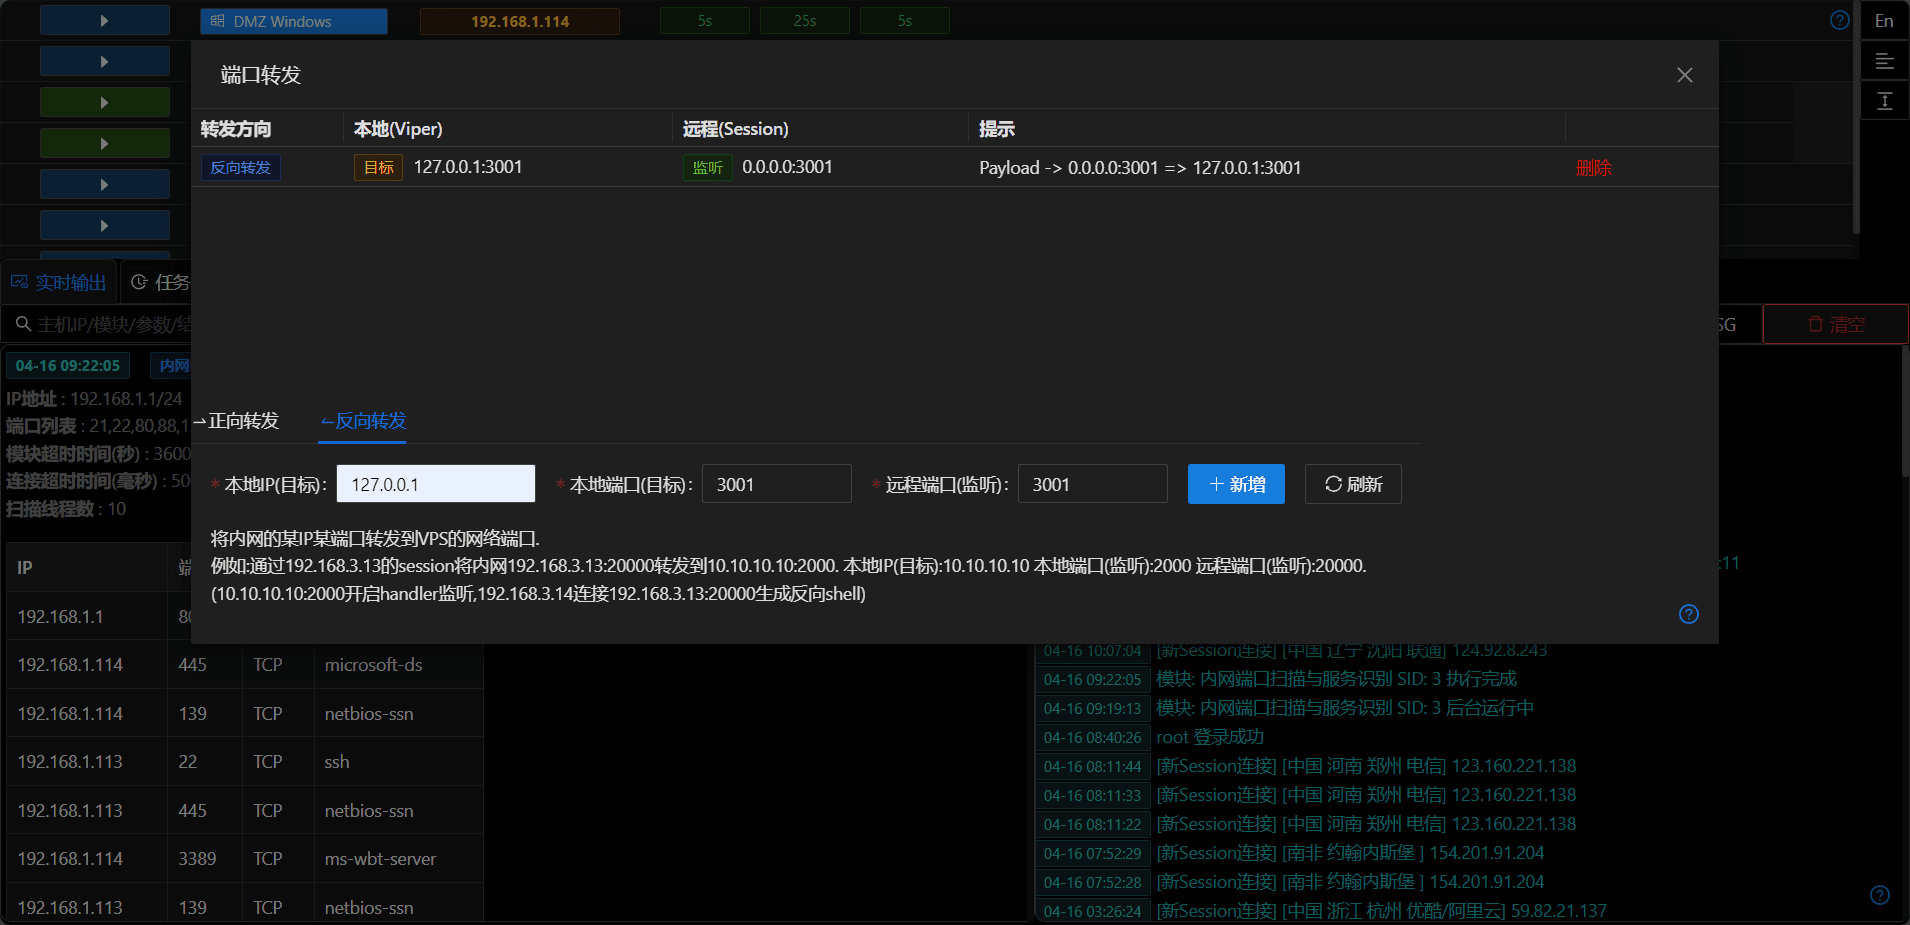This screenshot has height=925, width=1910.
Task: Select row 192.168.1.114 port 445 microsoft-ds
Action: click(x=245, y=665)
